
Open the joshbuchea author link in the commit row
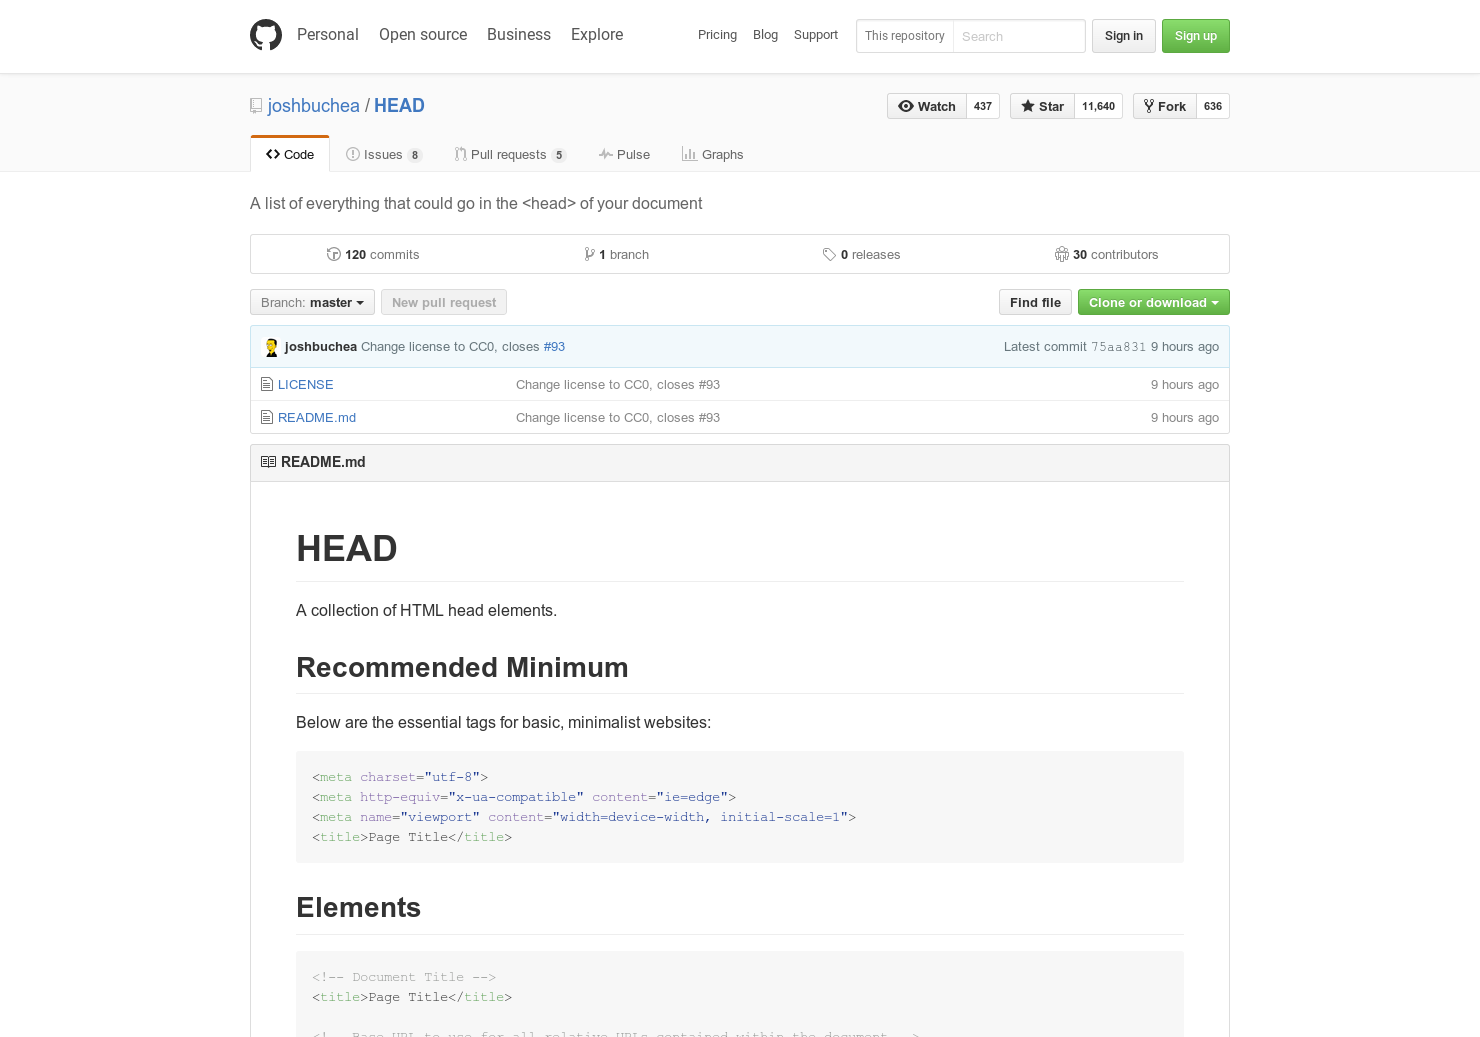[x=321, y=347]
